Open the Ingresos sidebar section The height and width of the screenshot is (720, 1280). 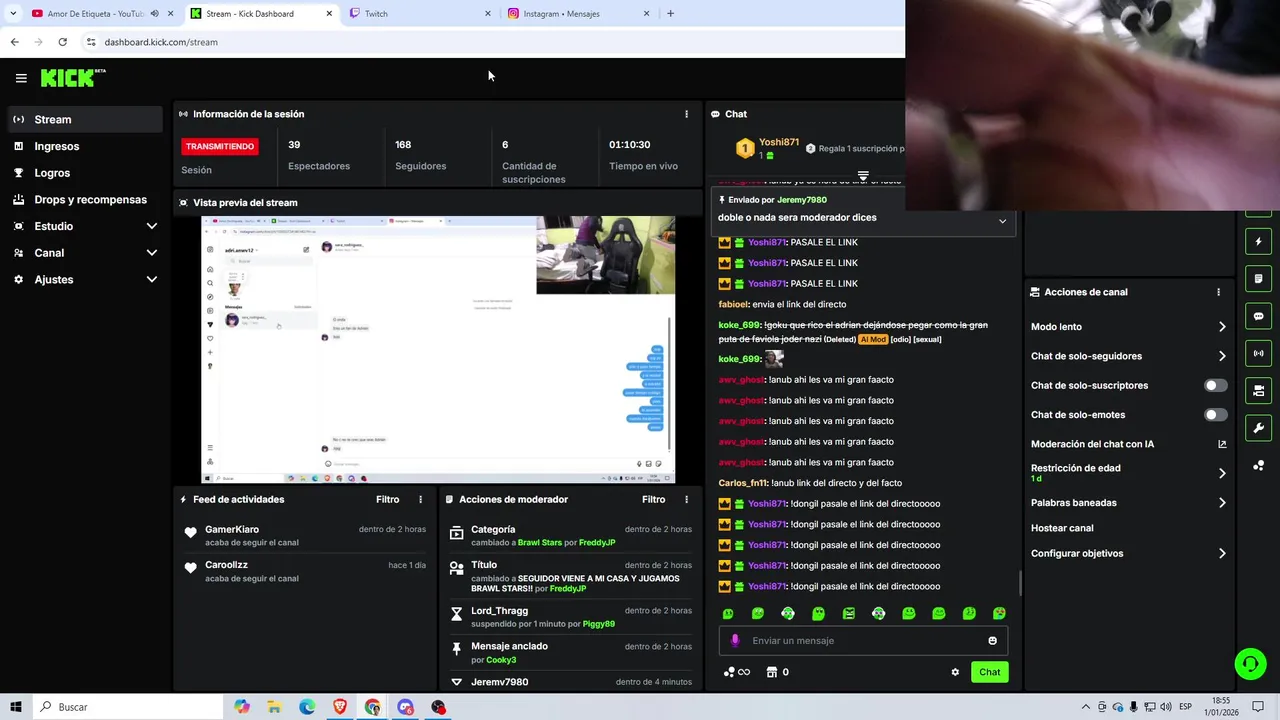(84, 146)
